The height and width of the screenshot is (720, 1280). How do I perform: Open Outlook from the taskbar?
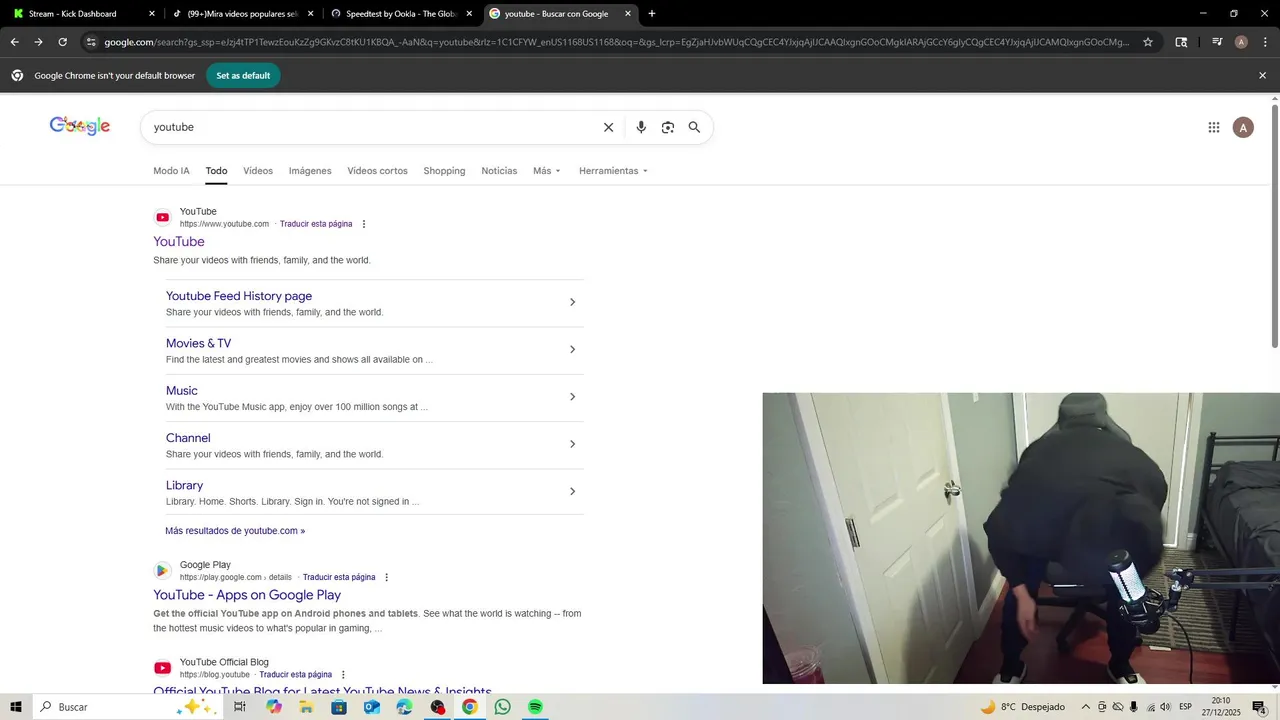pos(372,707)
